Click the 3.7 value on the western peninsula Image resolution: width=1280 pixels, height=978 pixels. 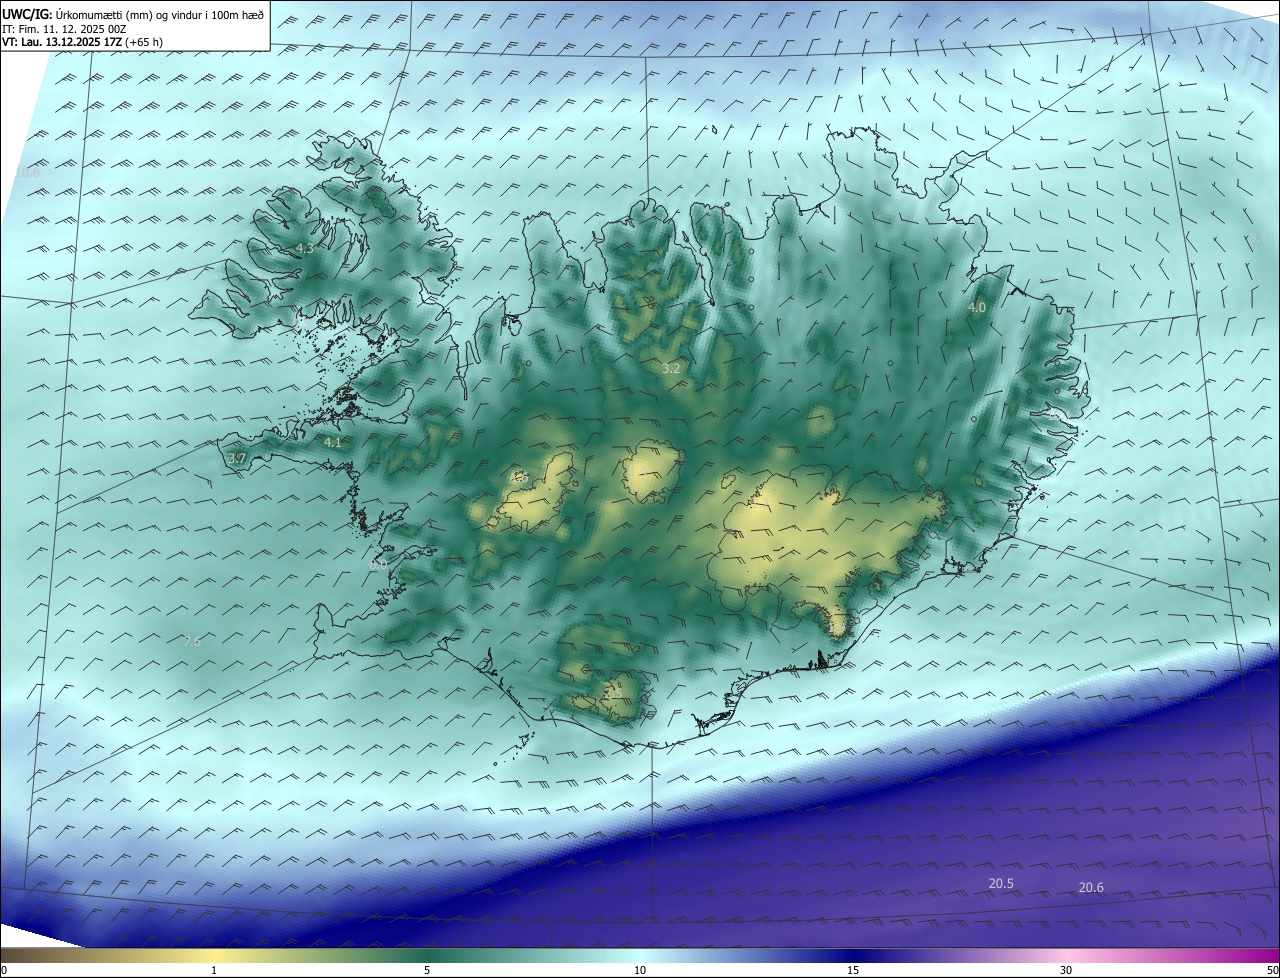[x=237, y=458]
